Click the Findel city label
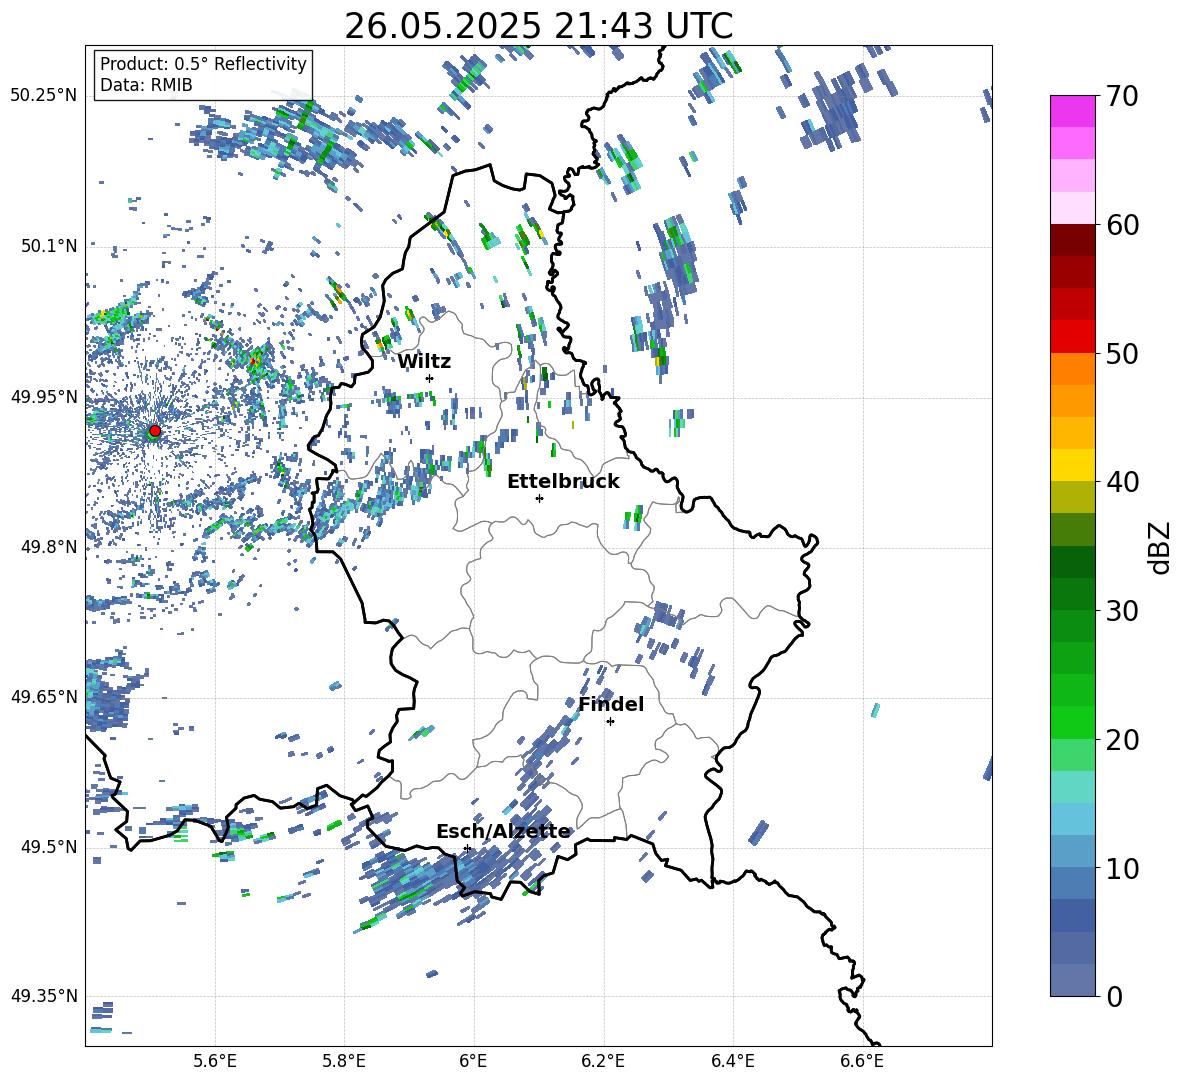The image size is (1184, 1081). coord(611,704)
